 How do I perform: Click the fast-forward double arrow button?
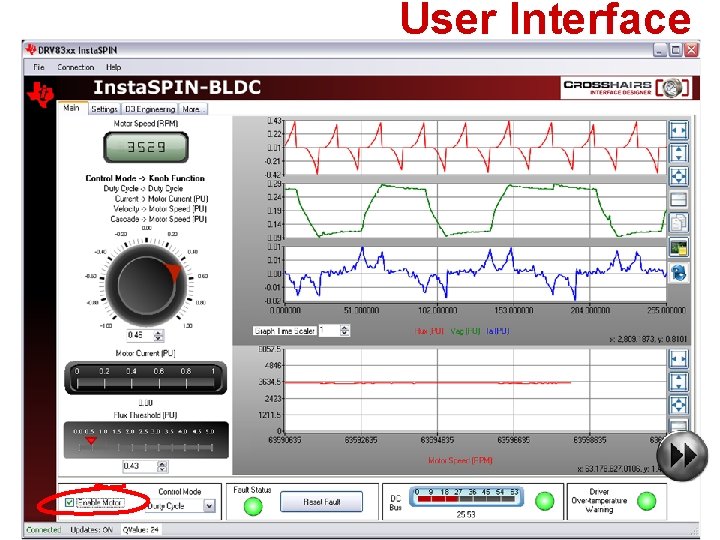pos(682,456)
